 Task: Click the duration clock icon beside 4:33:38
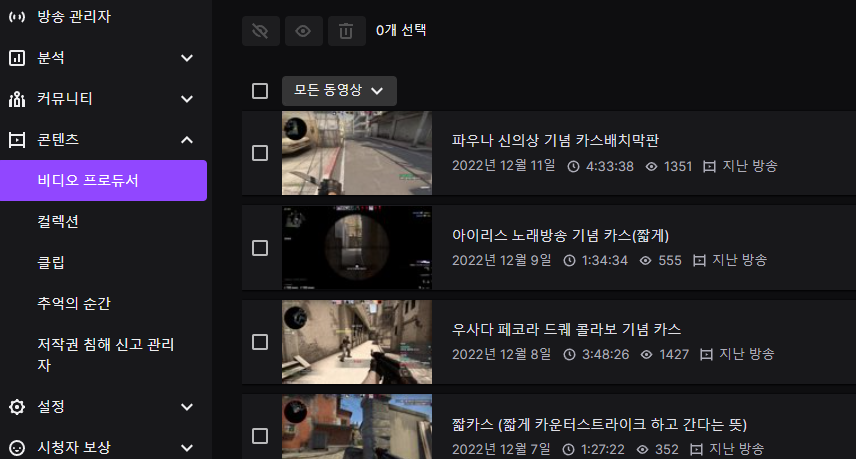(573, 166)
